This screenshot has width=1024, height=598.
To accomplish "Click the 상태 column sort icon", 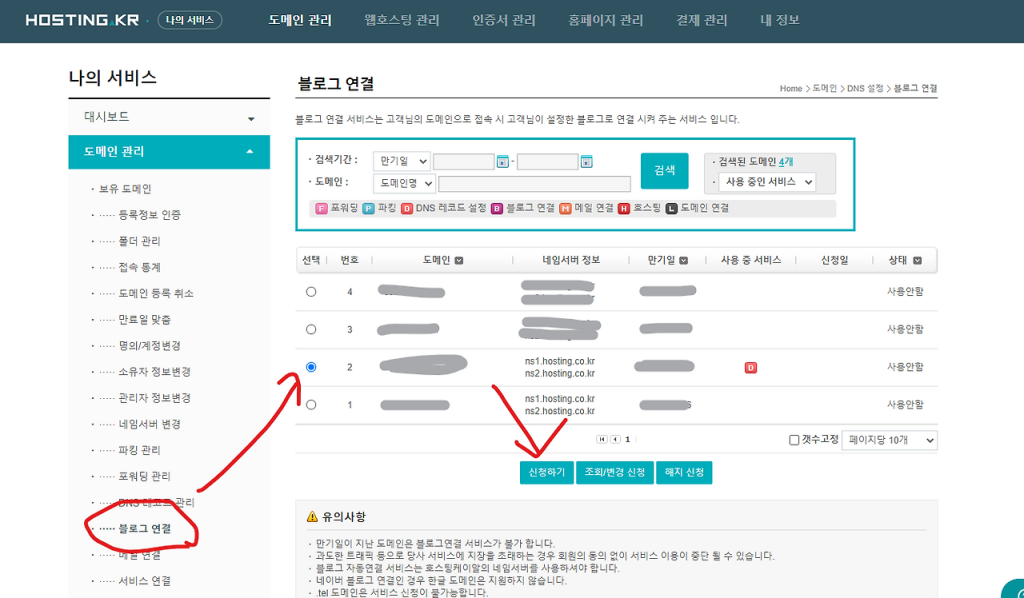I will pyautogui.click(x=917, y=261).
